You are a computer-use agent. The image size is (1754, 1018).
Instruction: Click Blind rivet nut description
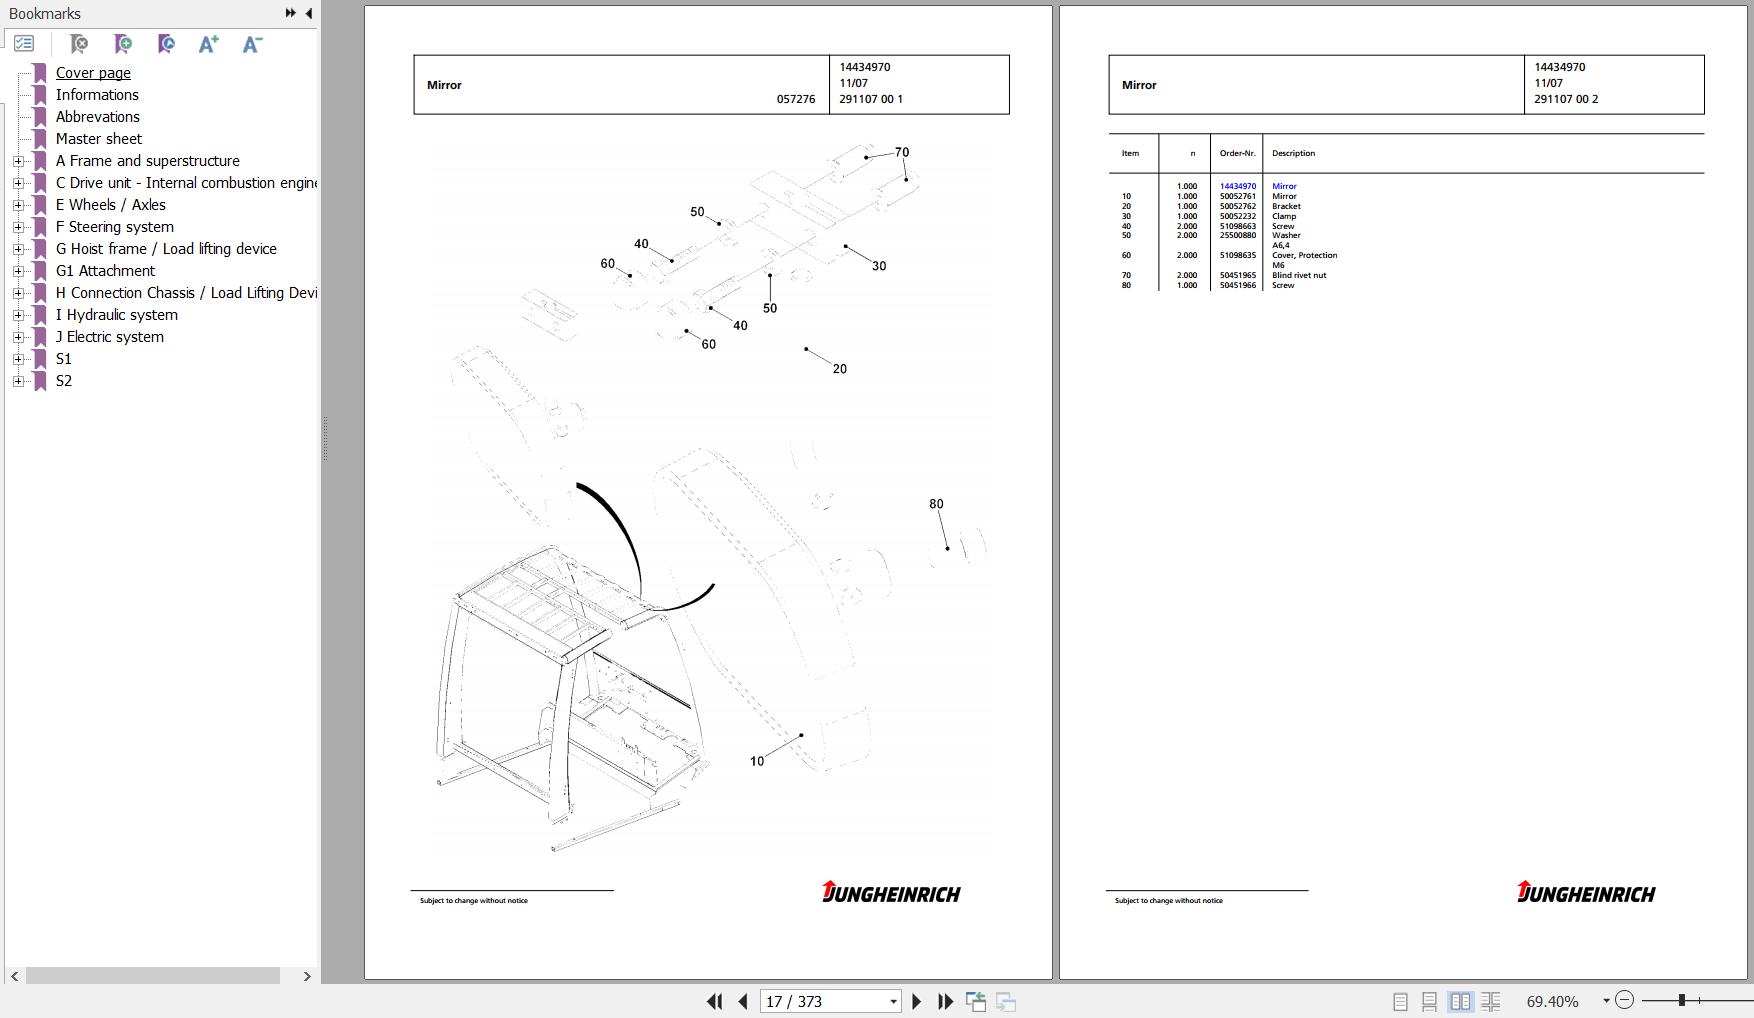tap(1299, 275)
